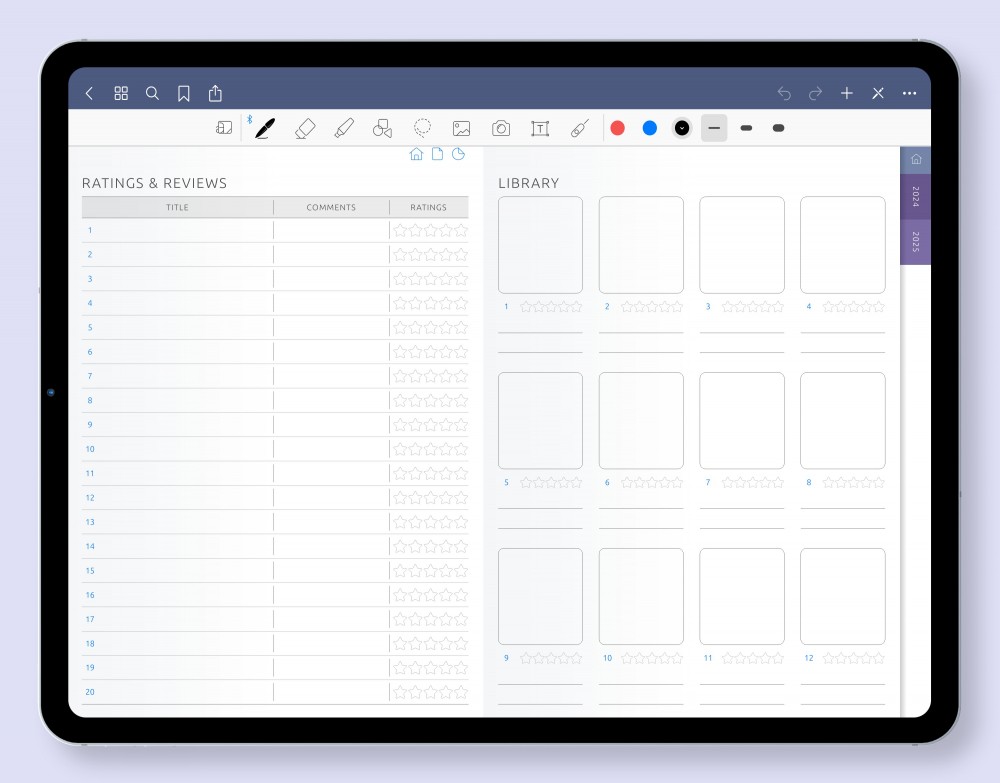Tap the third star in row 10

[430, 449]
